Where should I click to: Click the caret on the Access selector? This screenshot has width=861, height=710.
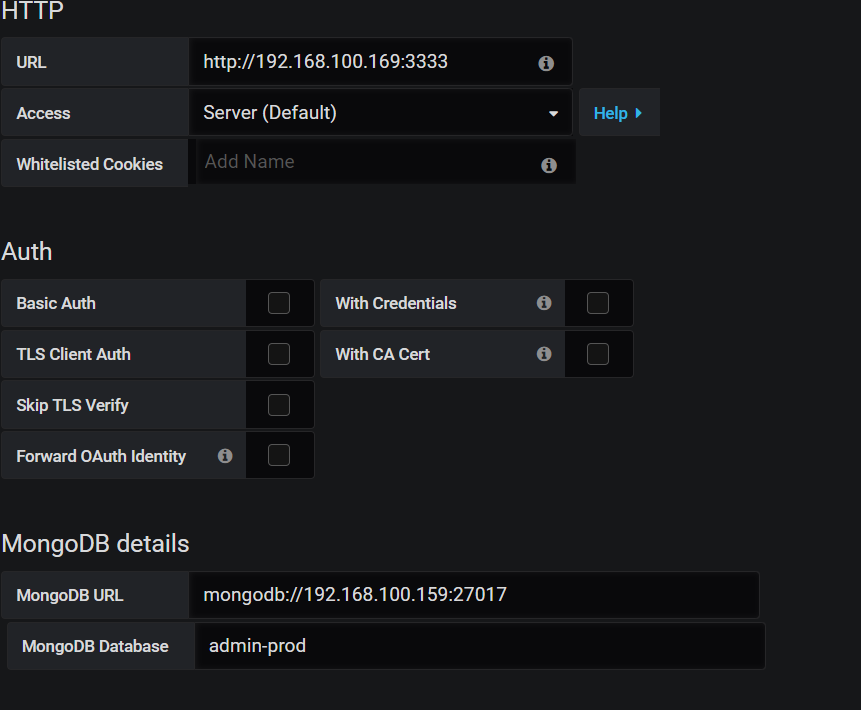(553, 113)
